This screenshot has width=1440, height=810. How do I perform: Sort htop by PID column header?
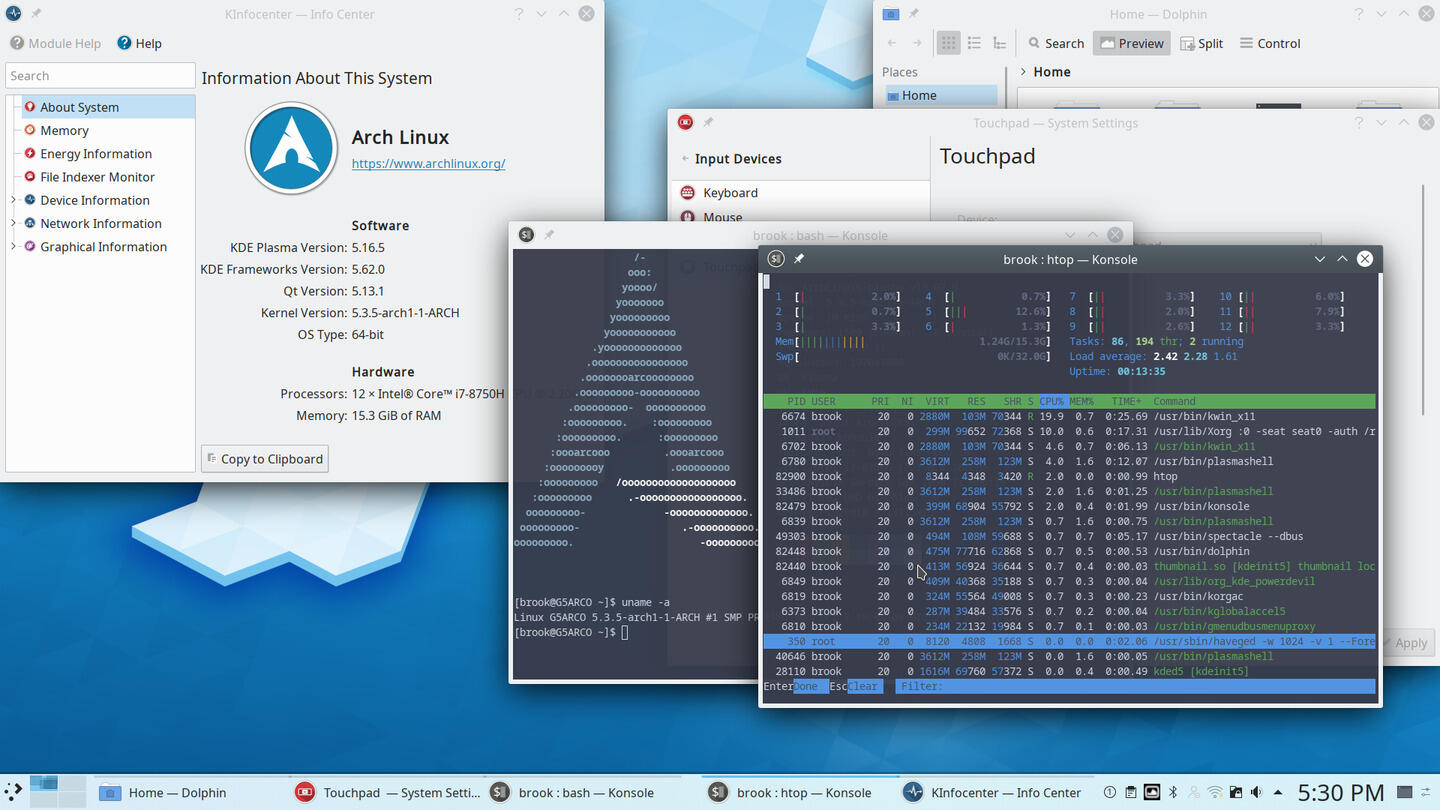[x=796, y=401]
